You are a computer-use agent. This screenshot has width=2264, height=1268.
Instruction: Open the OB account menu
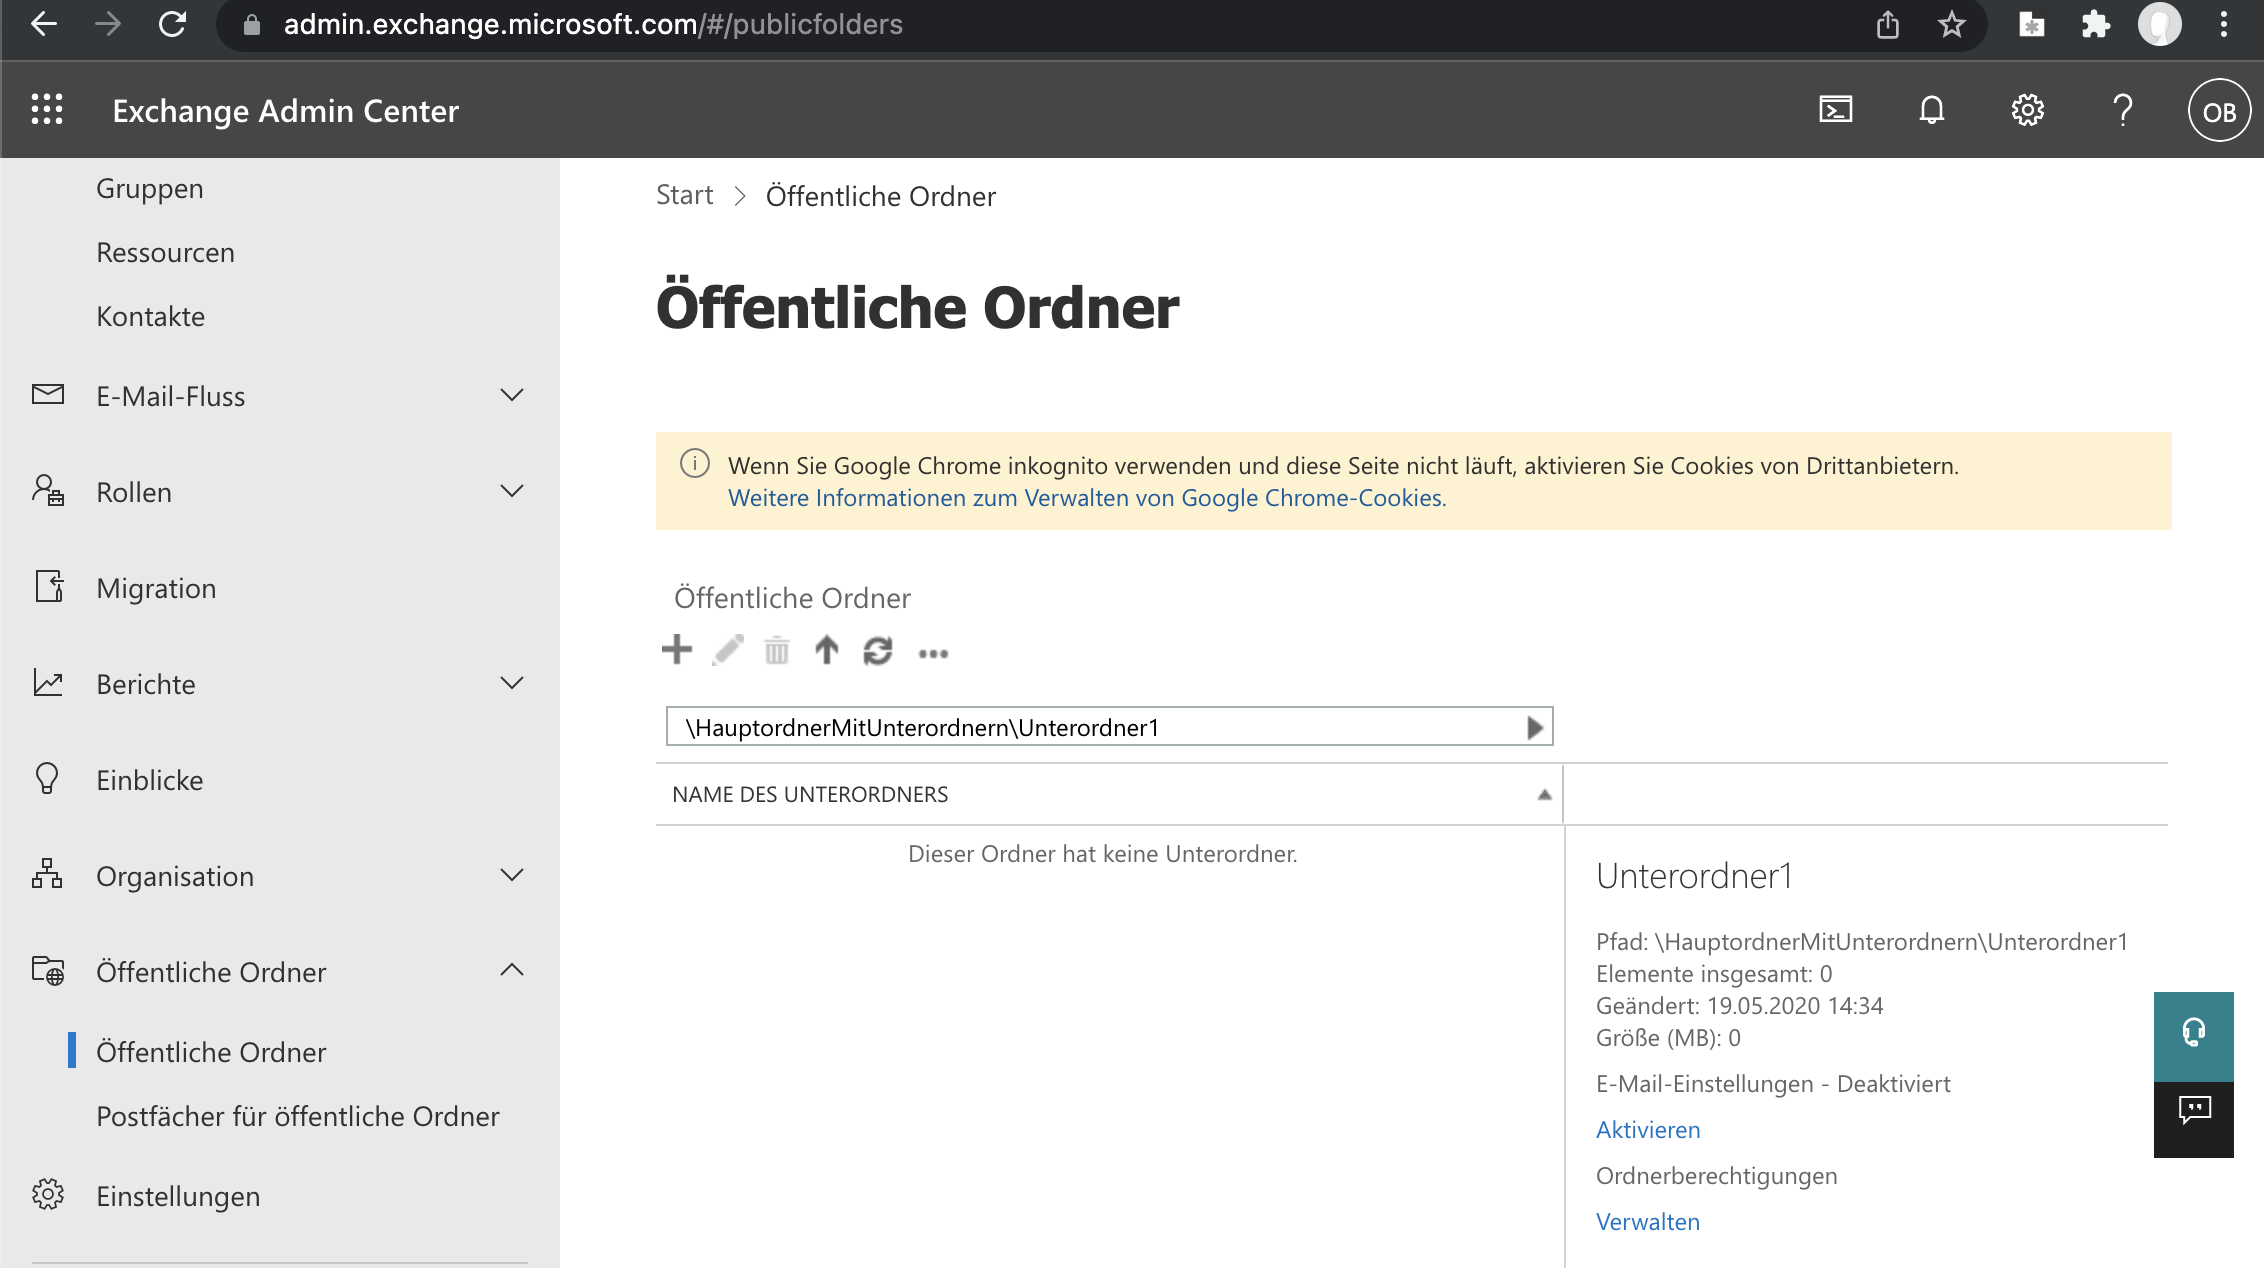coord(2219,111)
